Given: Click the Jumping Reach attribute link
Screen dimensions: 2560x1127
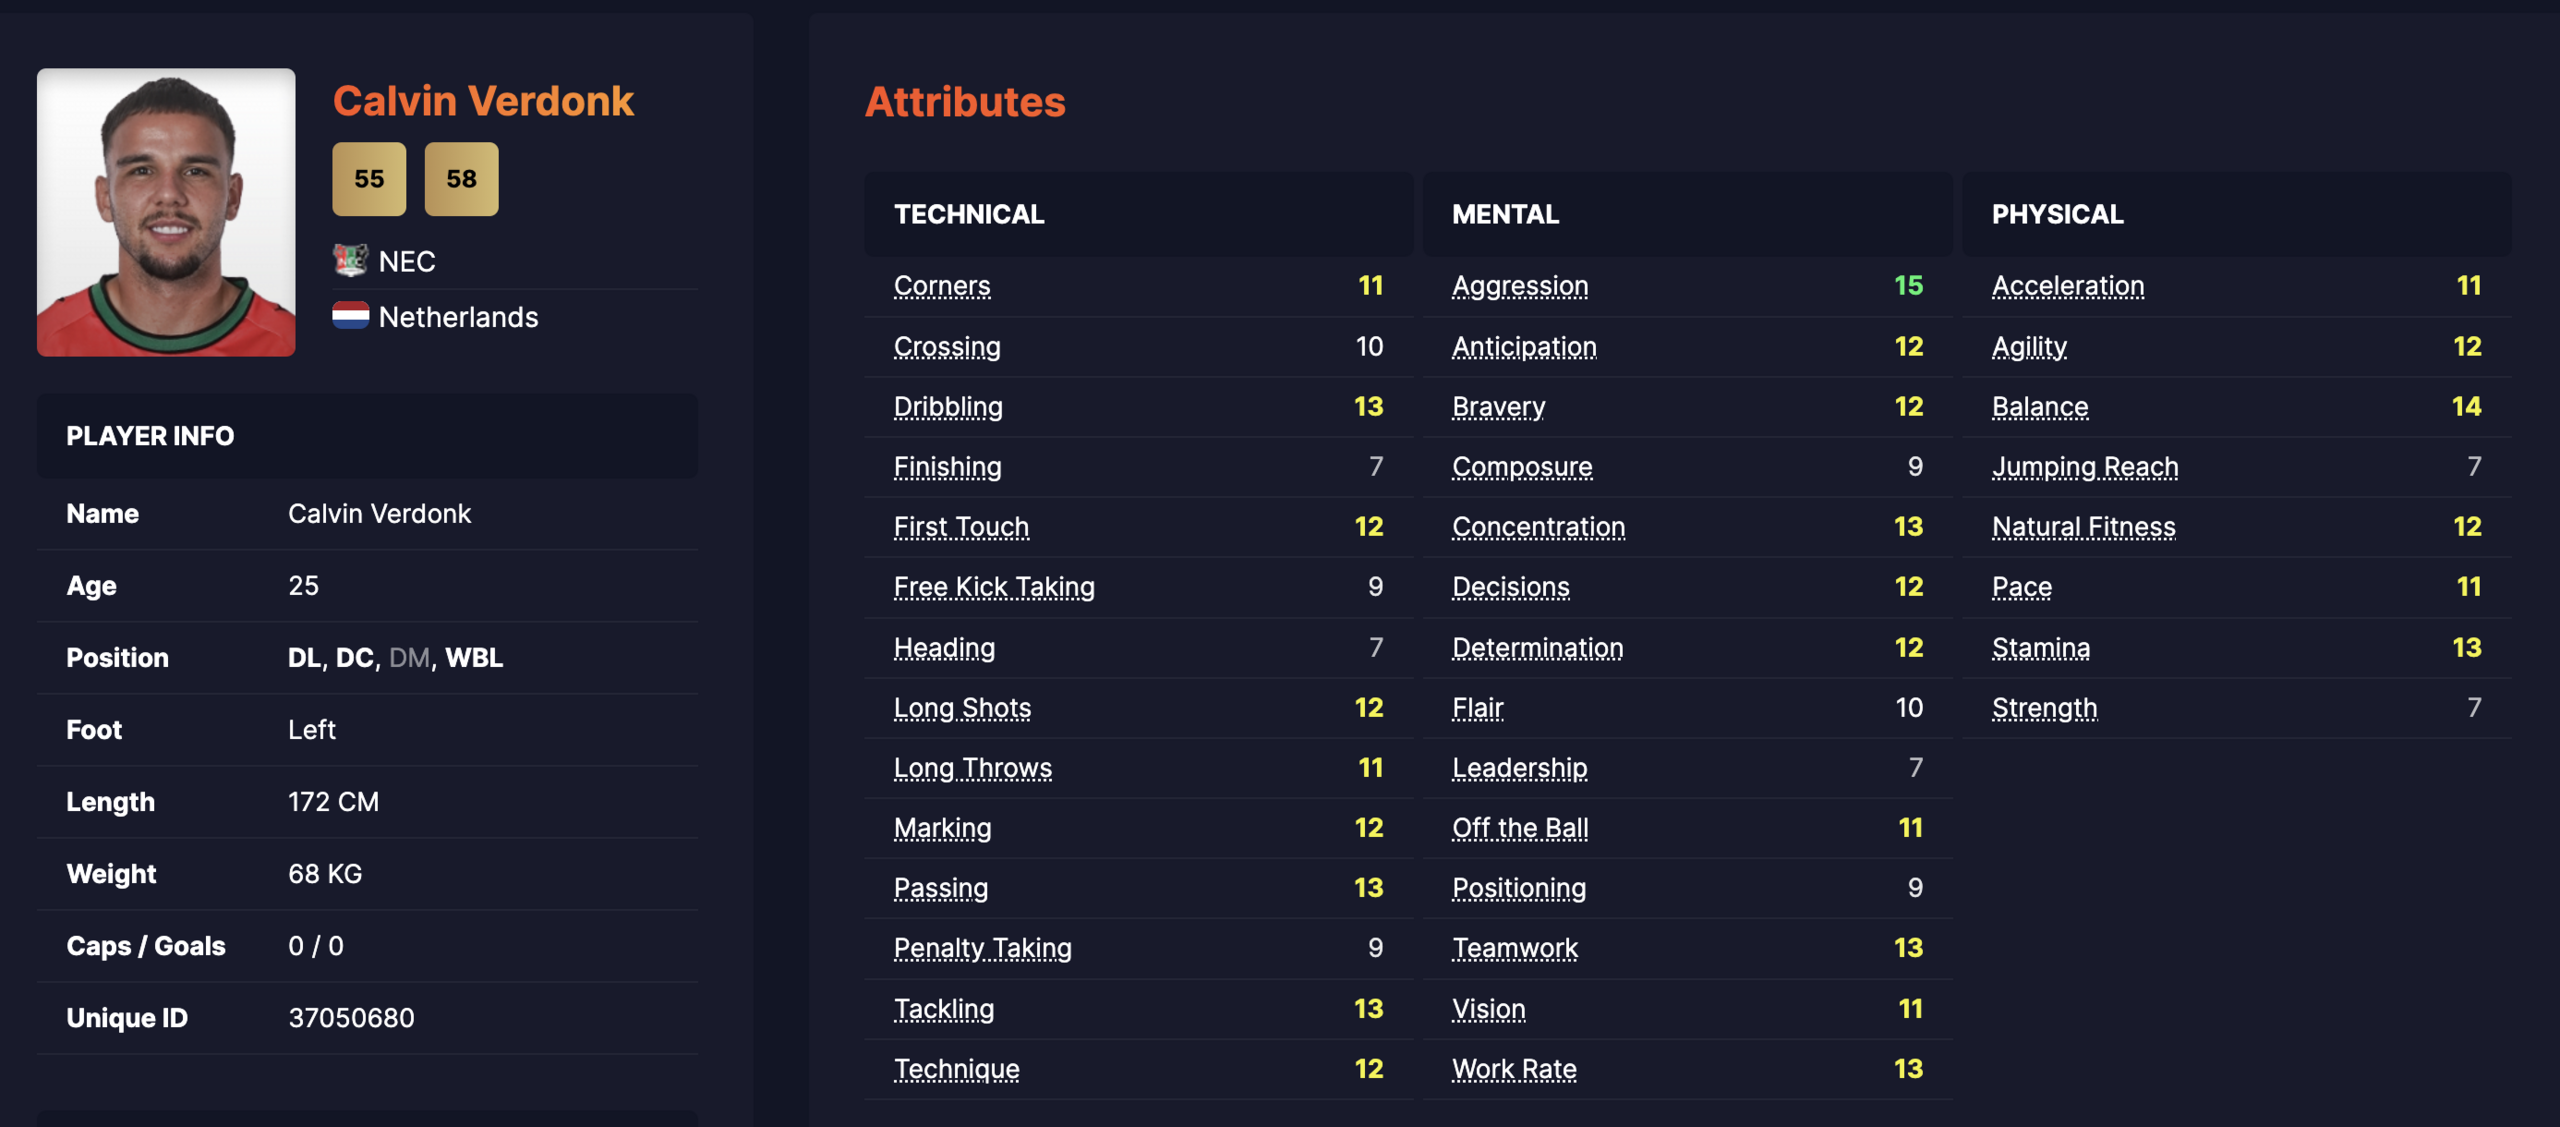Looking at the screenshot, I should pyautogui.click(x=2084, y=466).
